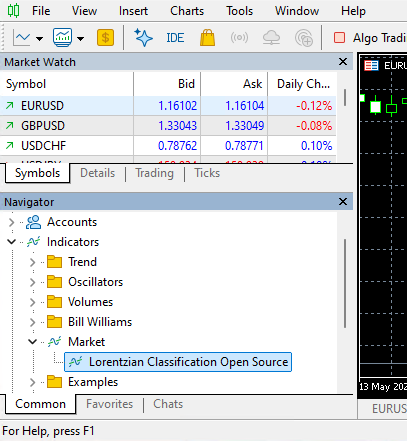This screenshot has width=407, height=441.
Task: Switch to the Ticks tab
Action: point(207,173)
